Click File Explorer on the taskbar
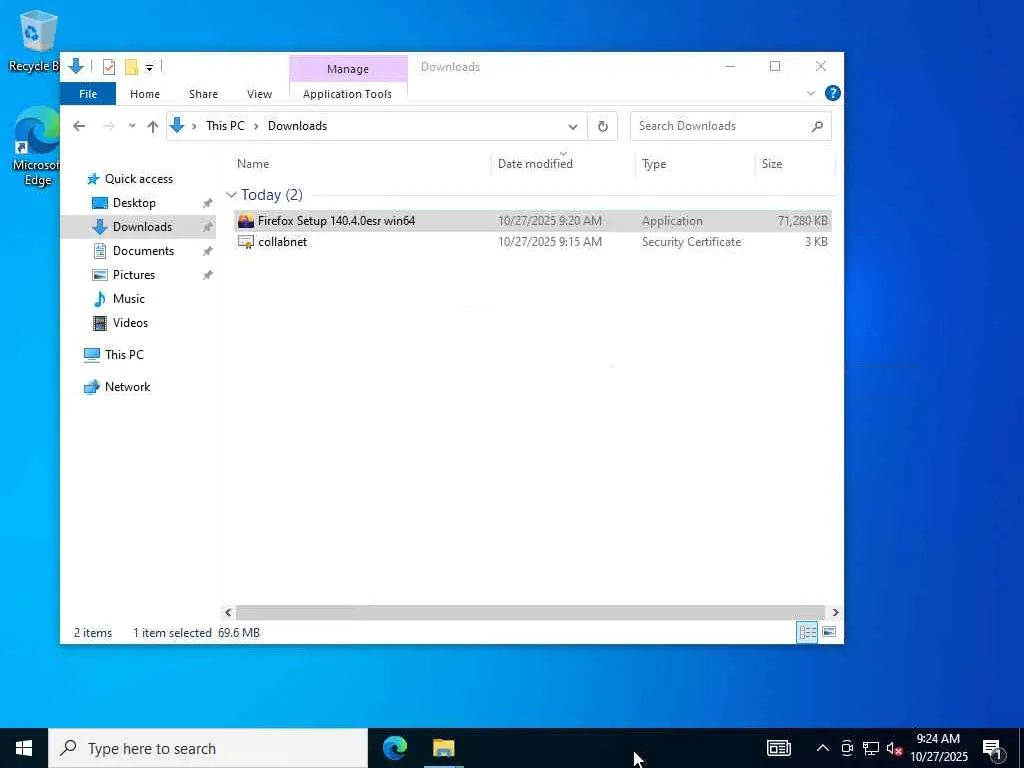Viewport: 1024px width, 768px height. point(443,748)
